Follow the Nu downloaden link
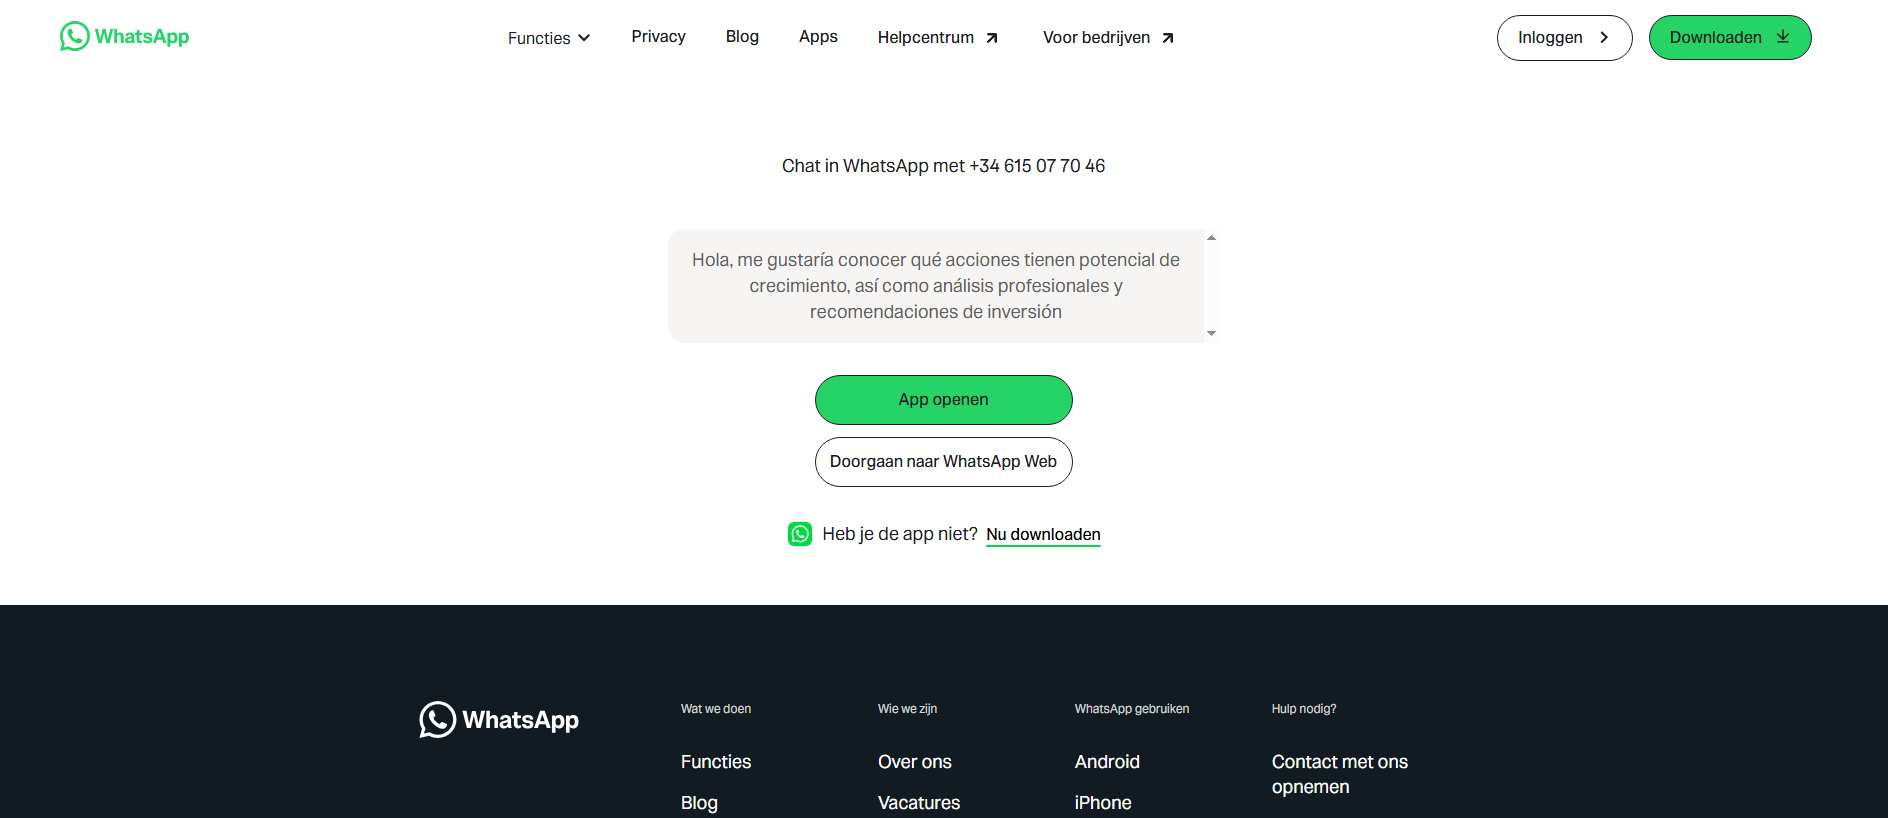Image resolution: width=1888 pixels, height=818 pixels. (x=1043, y=535)
